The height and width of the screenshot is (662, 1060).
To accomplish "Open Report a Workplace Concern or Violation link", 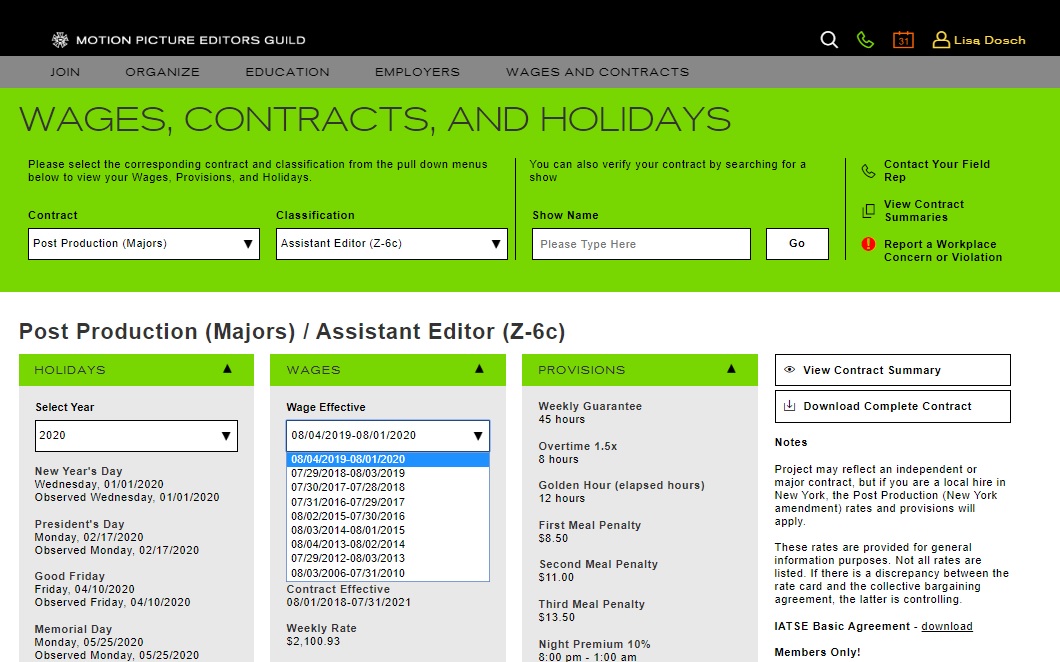I will pyautogui.click(x=943, y=251).
